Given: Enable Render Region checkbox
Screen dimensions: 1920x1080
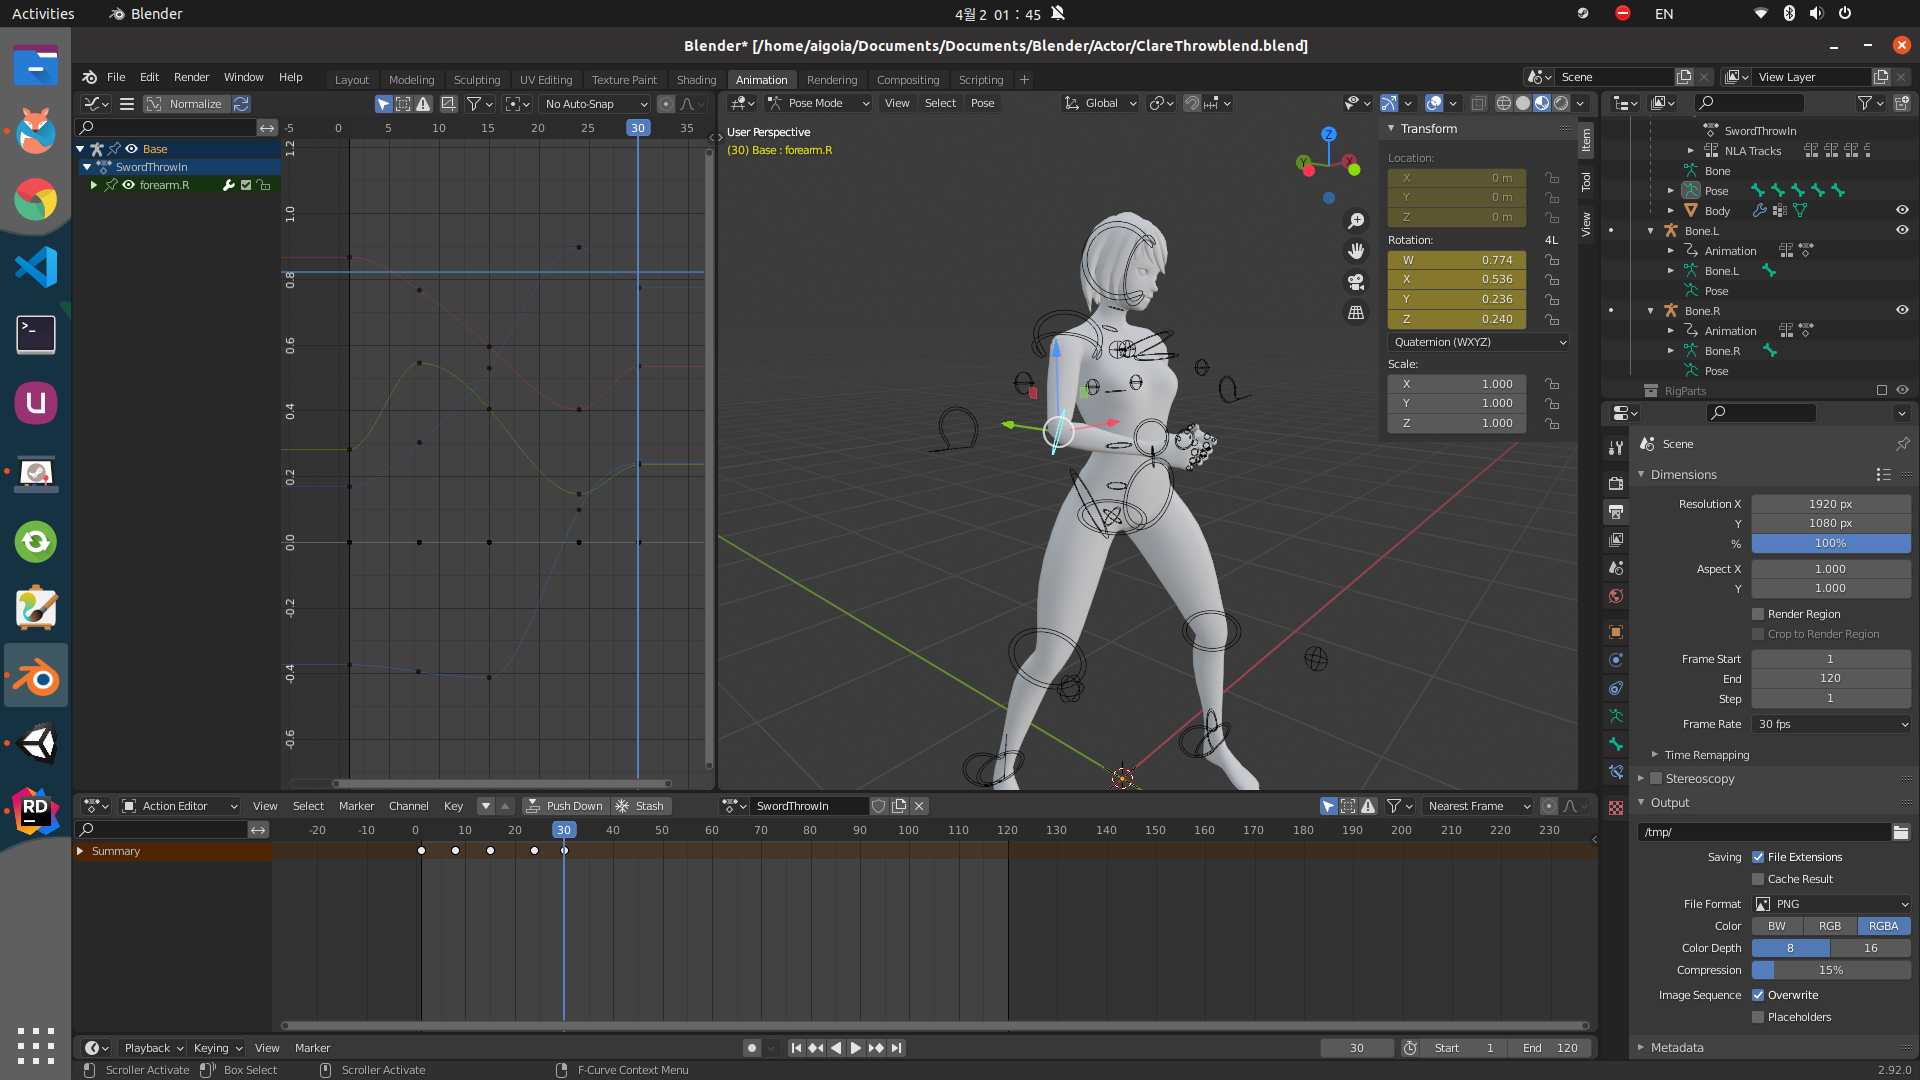Looking at the screenshot, I should (x=1758, y=614).
